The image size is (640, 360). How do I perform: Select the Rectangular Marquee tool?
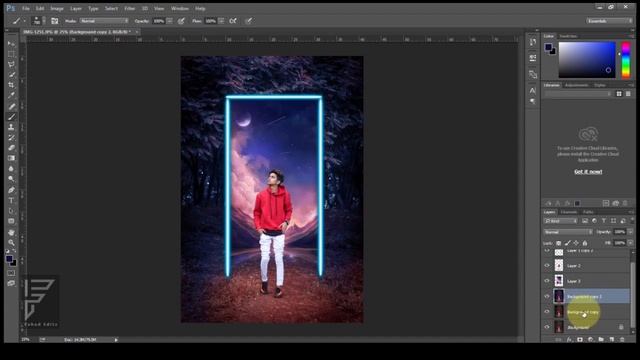(x=11, y=54)
